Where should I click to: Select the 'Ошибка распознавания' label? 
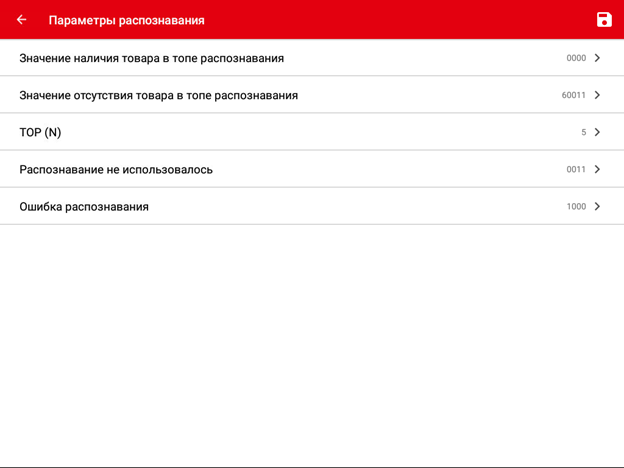(x=84, y=206)
